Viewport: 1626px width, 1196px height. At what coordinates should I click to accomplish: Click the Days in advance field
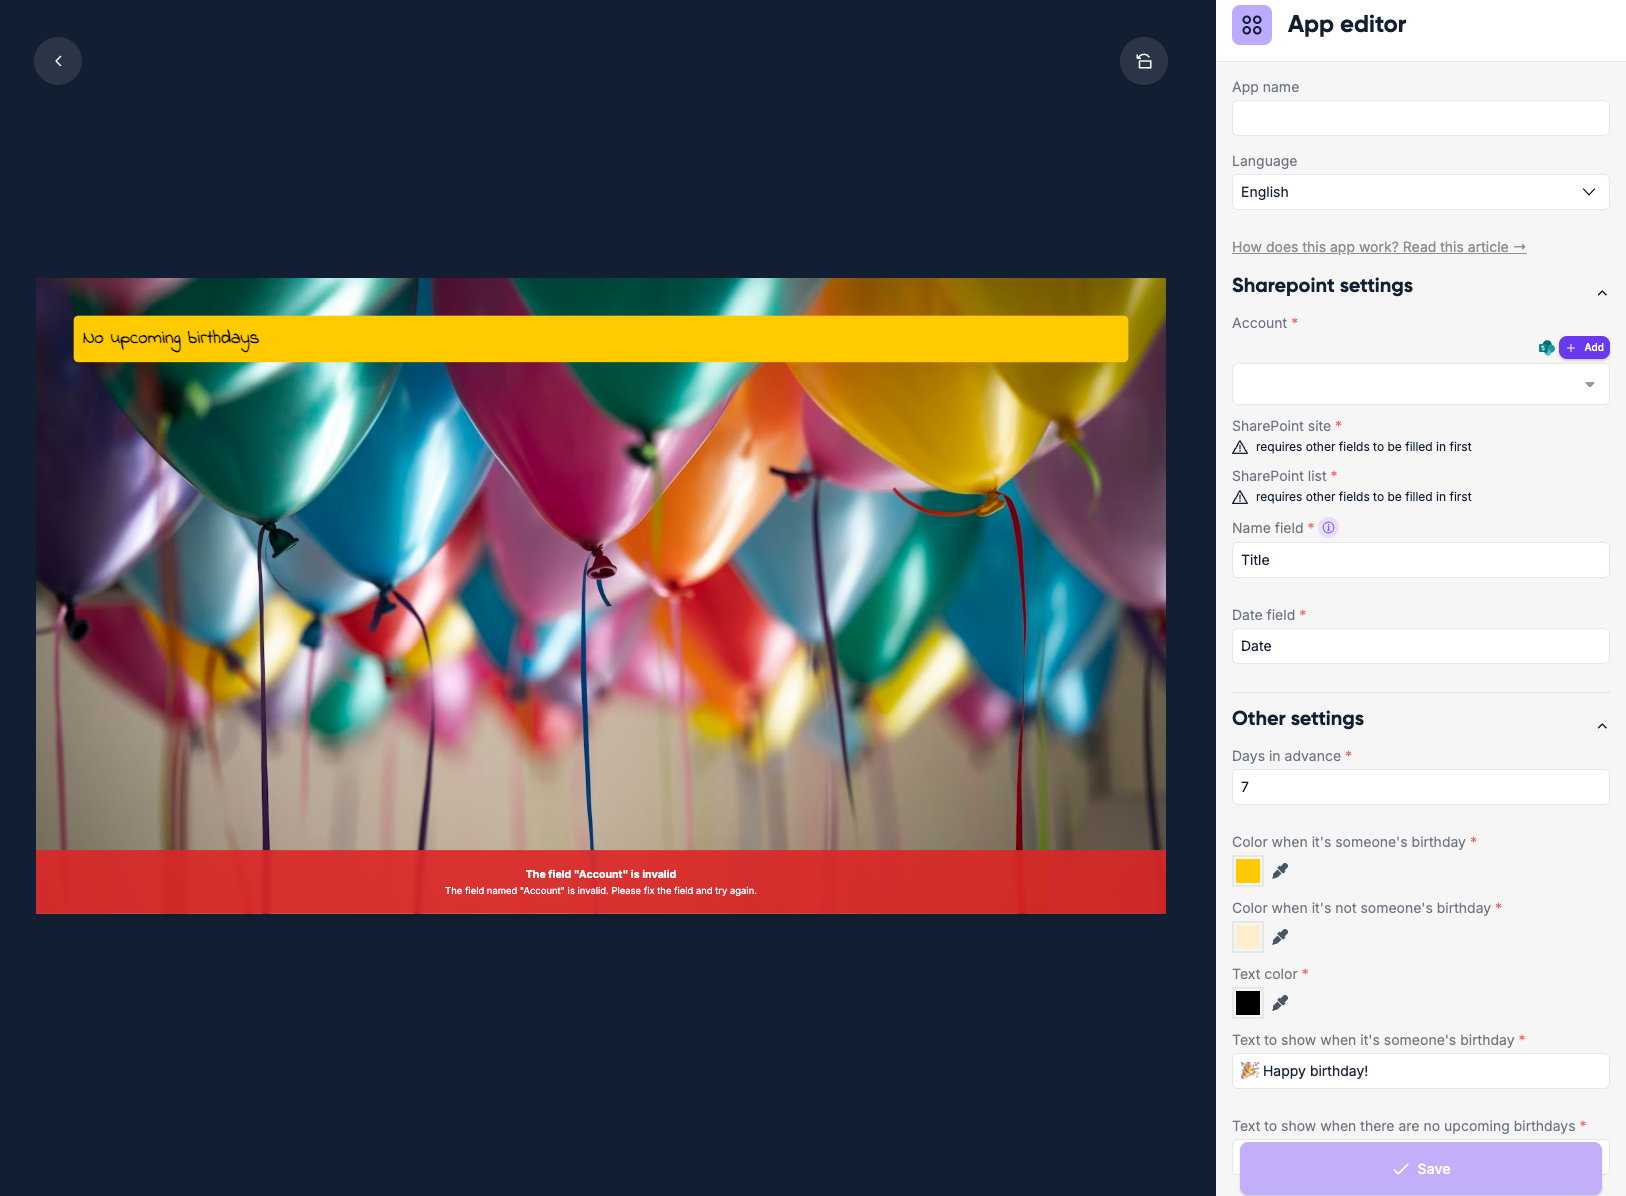click(1420, 787)
